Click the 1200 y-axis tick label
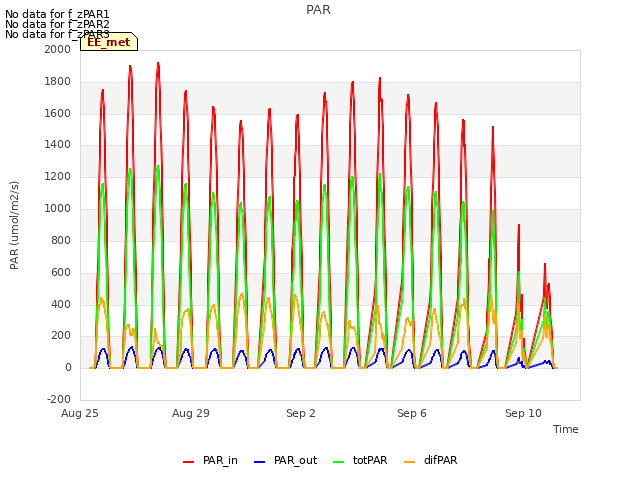 tap(58, 177)
